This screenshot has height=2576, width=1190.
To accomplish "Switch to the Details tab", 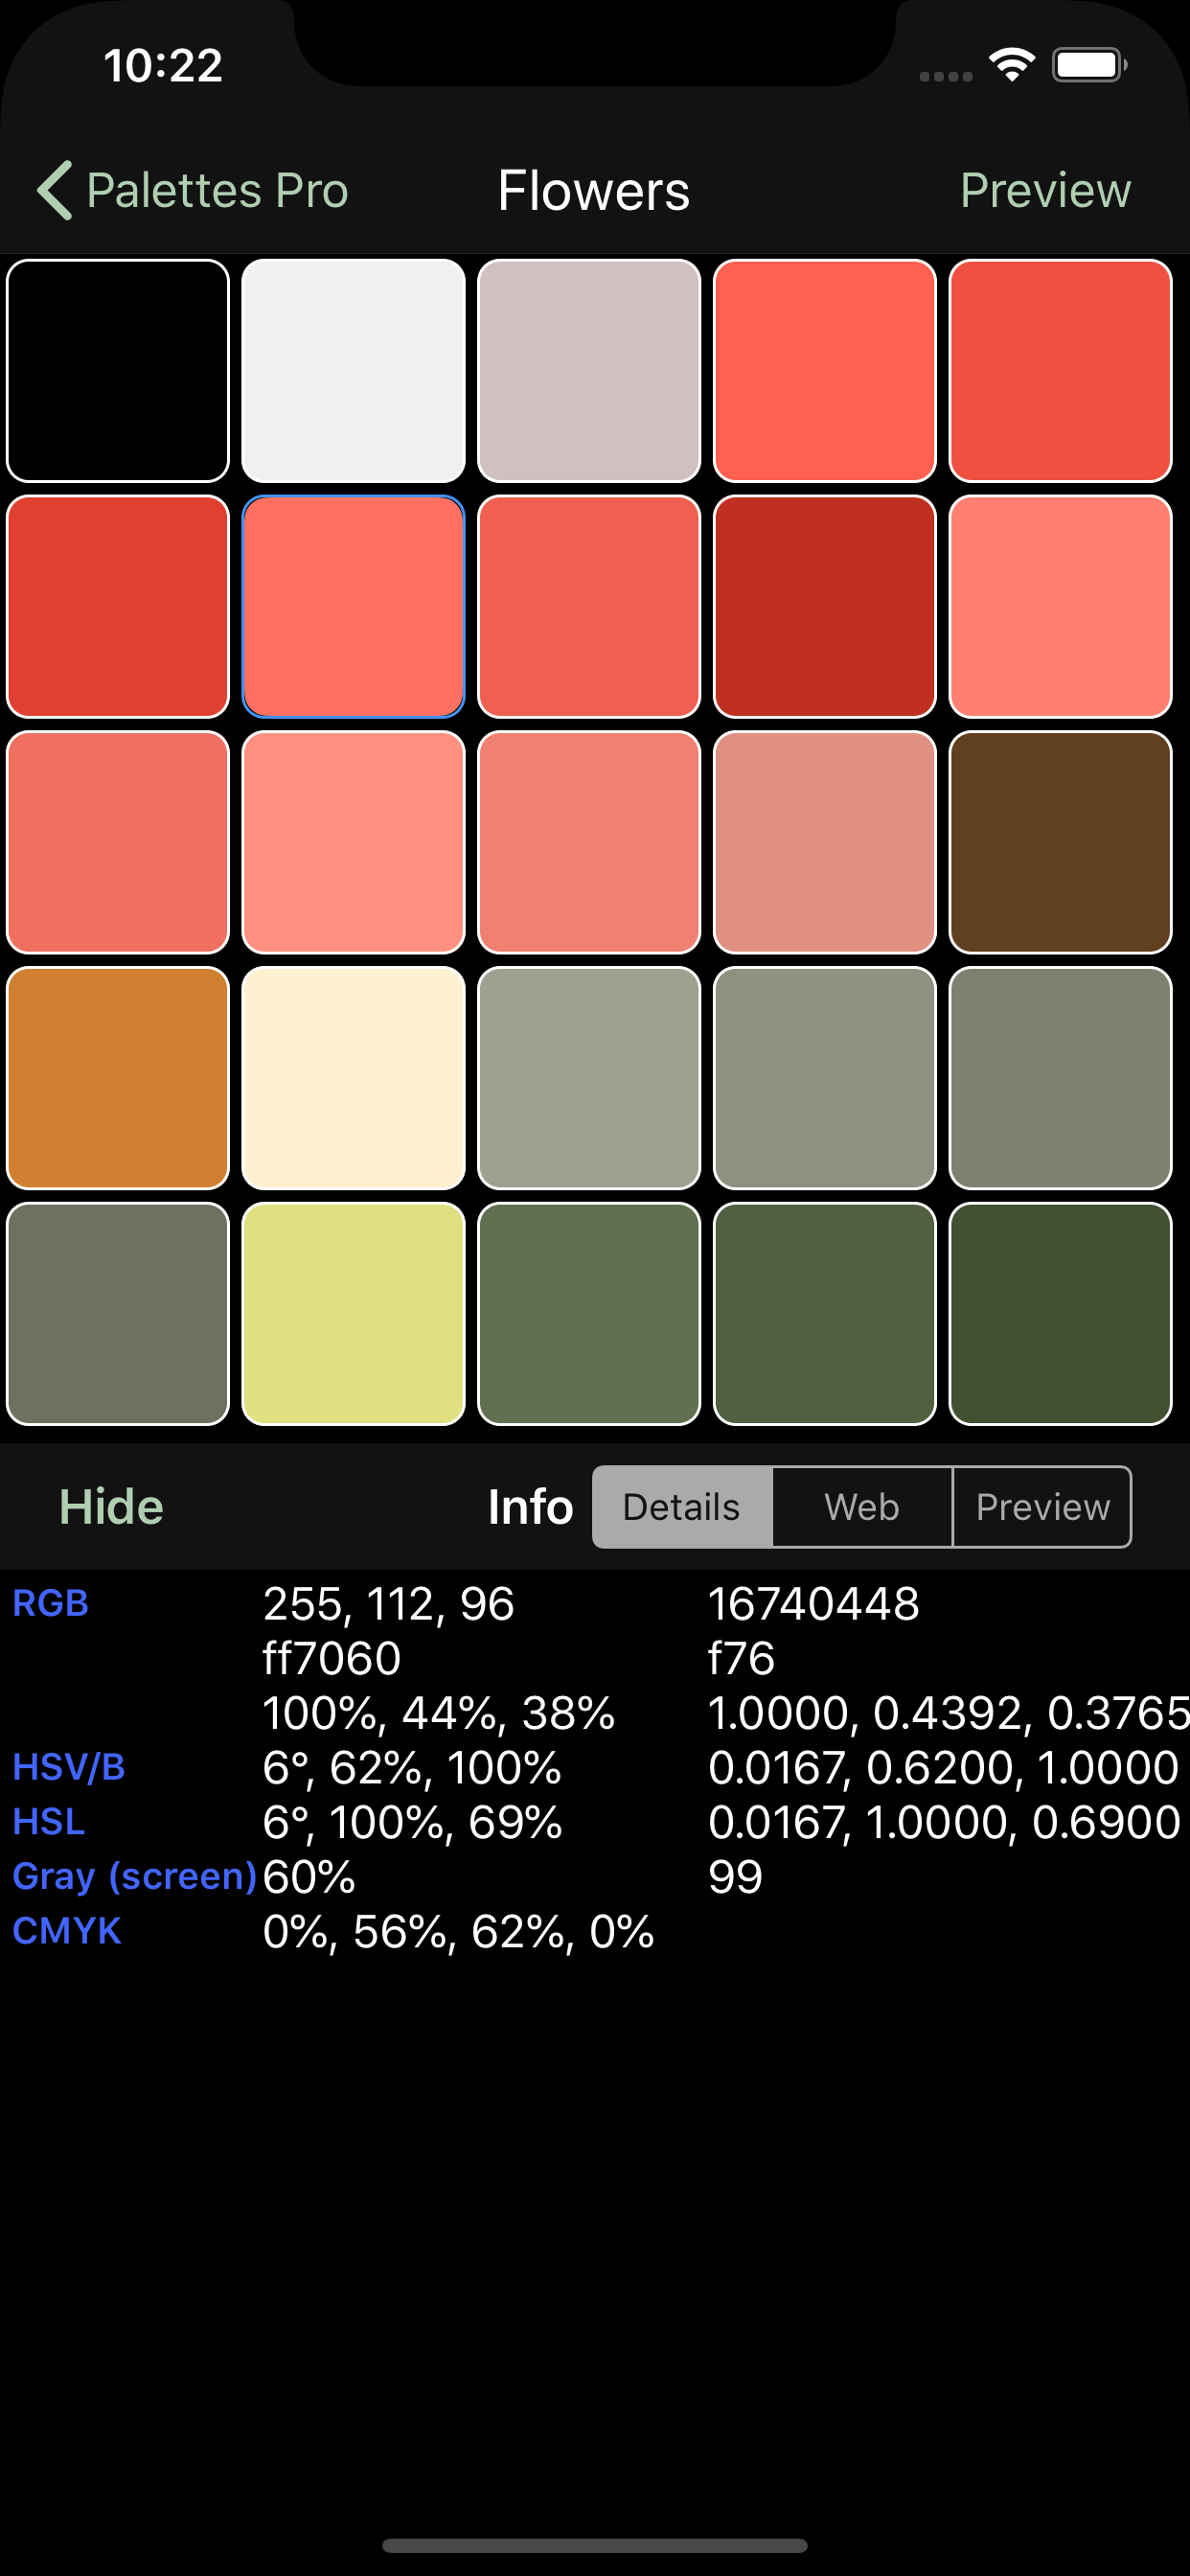I will (681, 1506).
